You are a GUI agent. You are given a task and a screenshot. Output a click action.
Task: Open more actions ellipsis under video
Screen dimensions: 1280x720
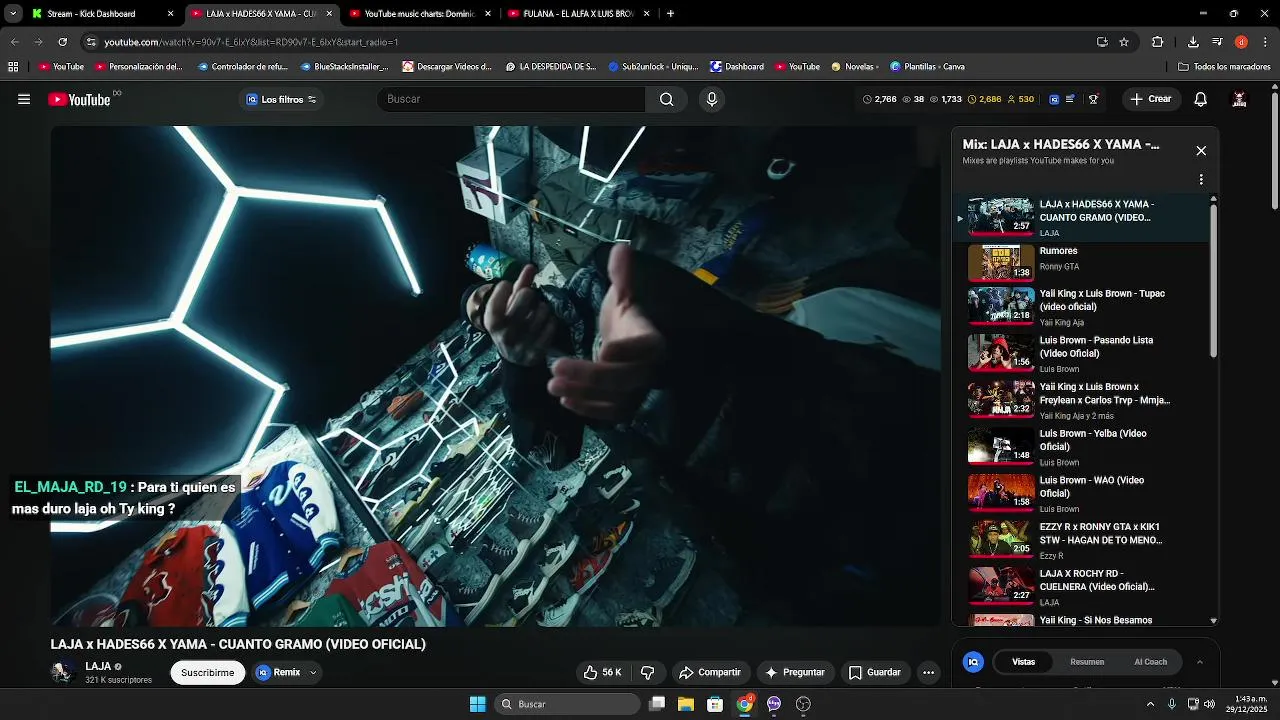928,673
